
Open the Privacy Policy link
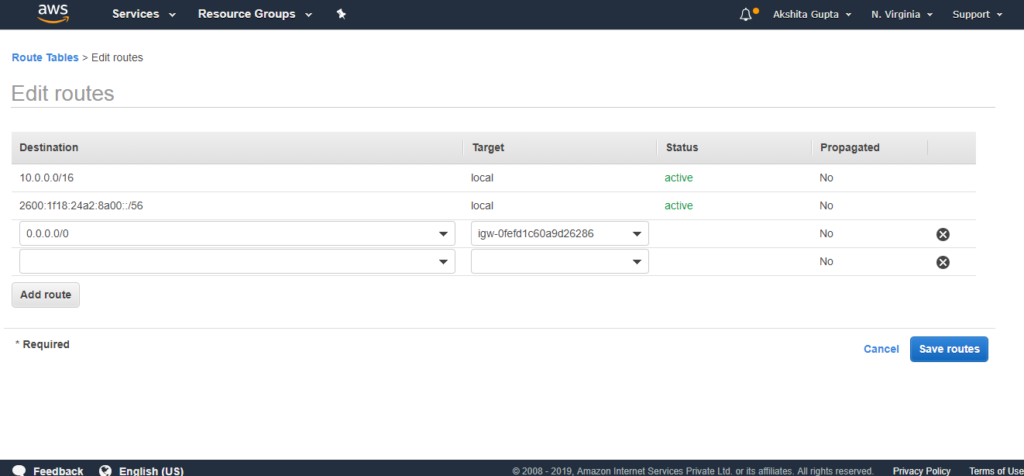(x=921, y=471)
